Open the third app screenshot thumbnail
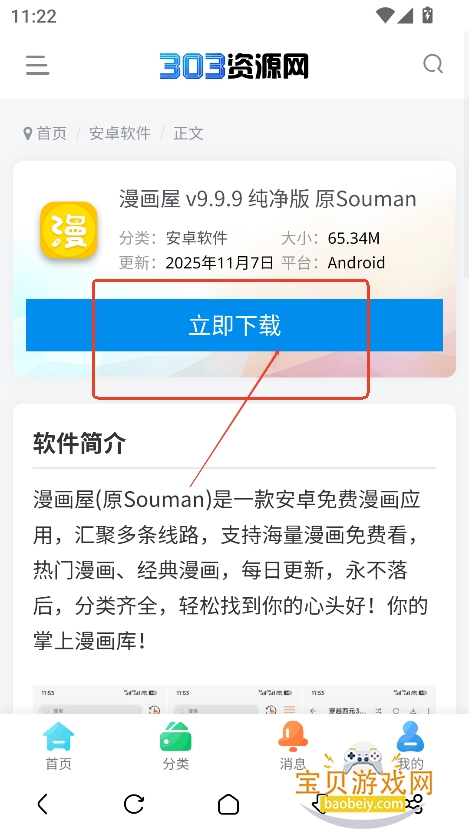Screen dimensions: 469x834 click(370, 699)
